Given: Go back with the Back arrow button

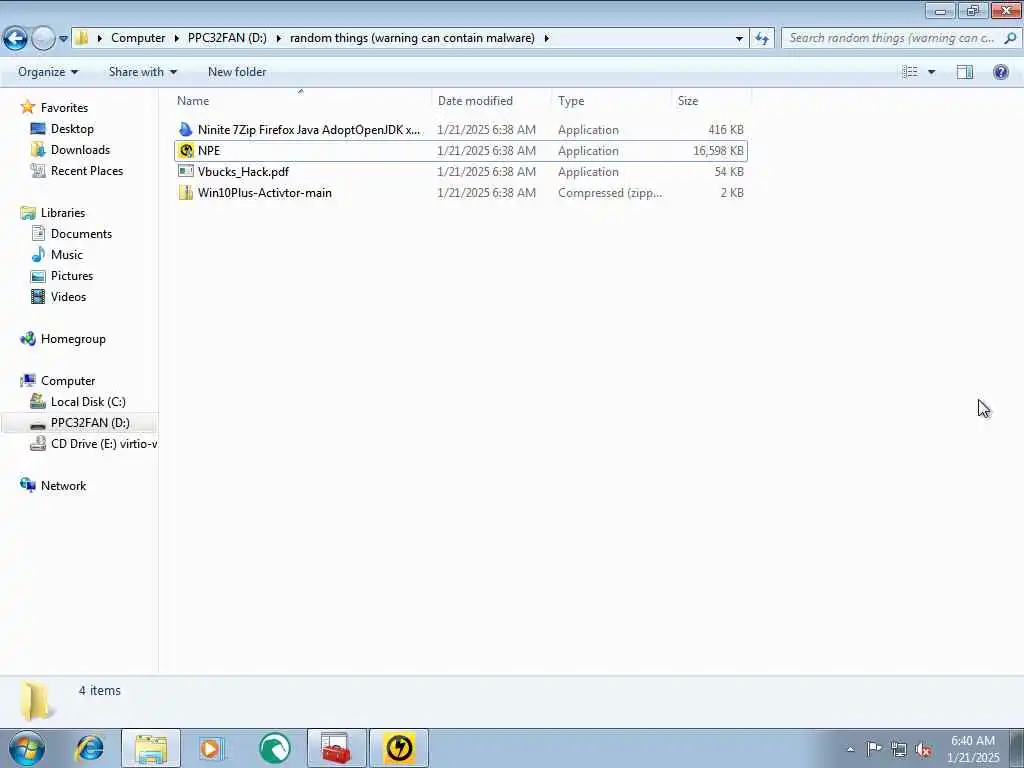Looking at the screenshot, I should tap(15, 39).
